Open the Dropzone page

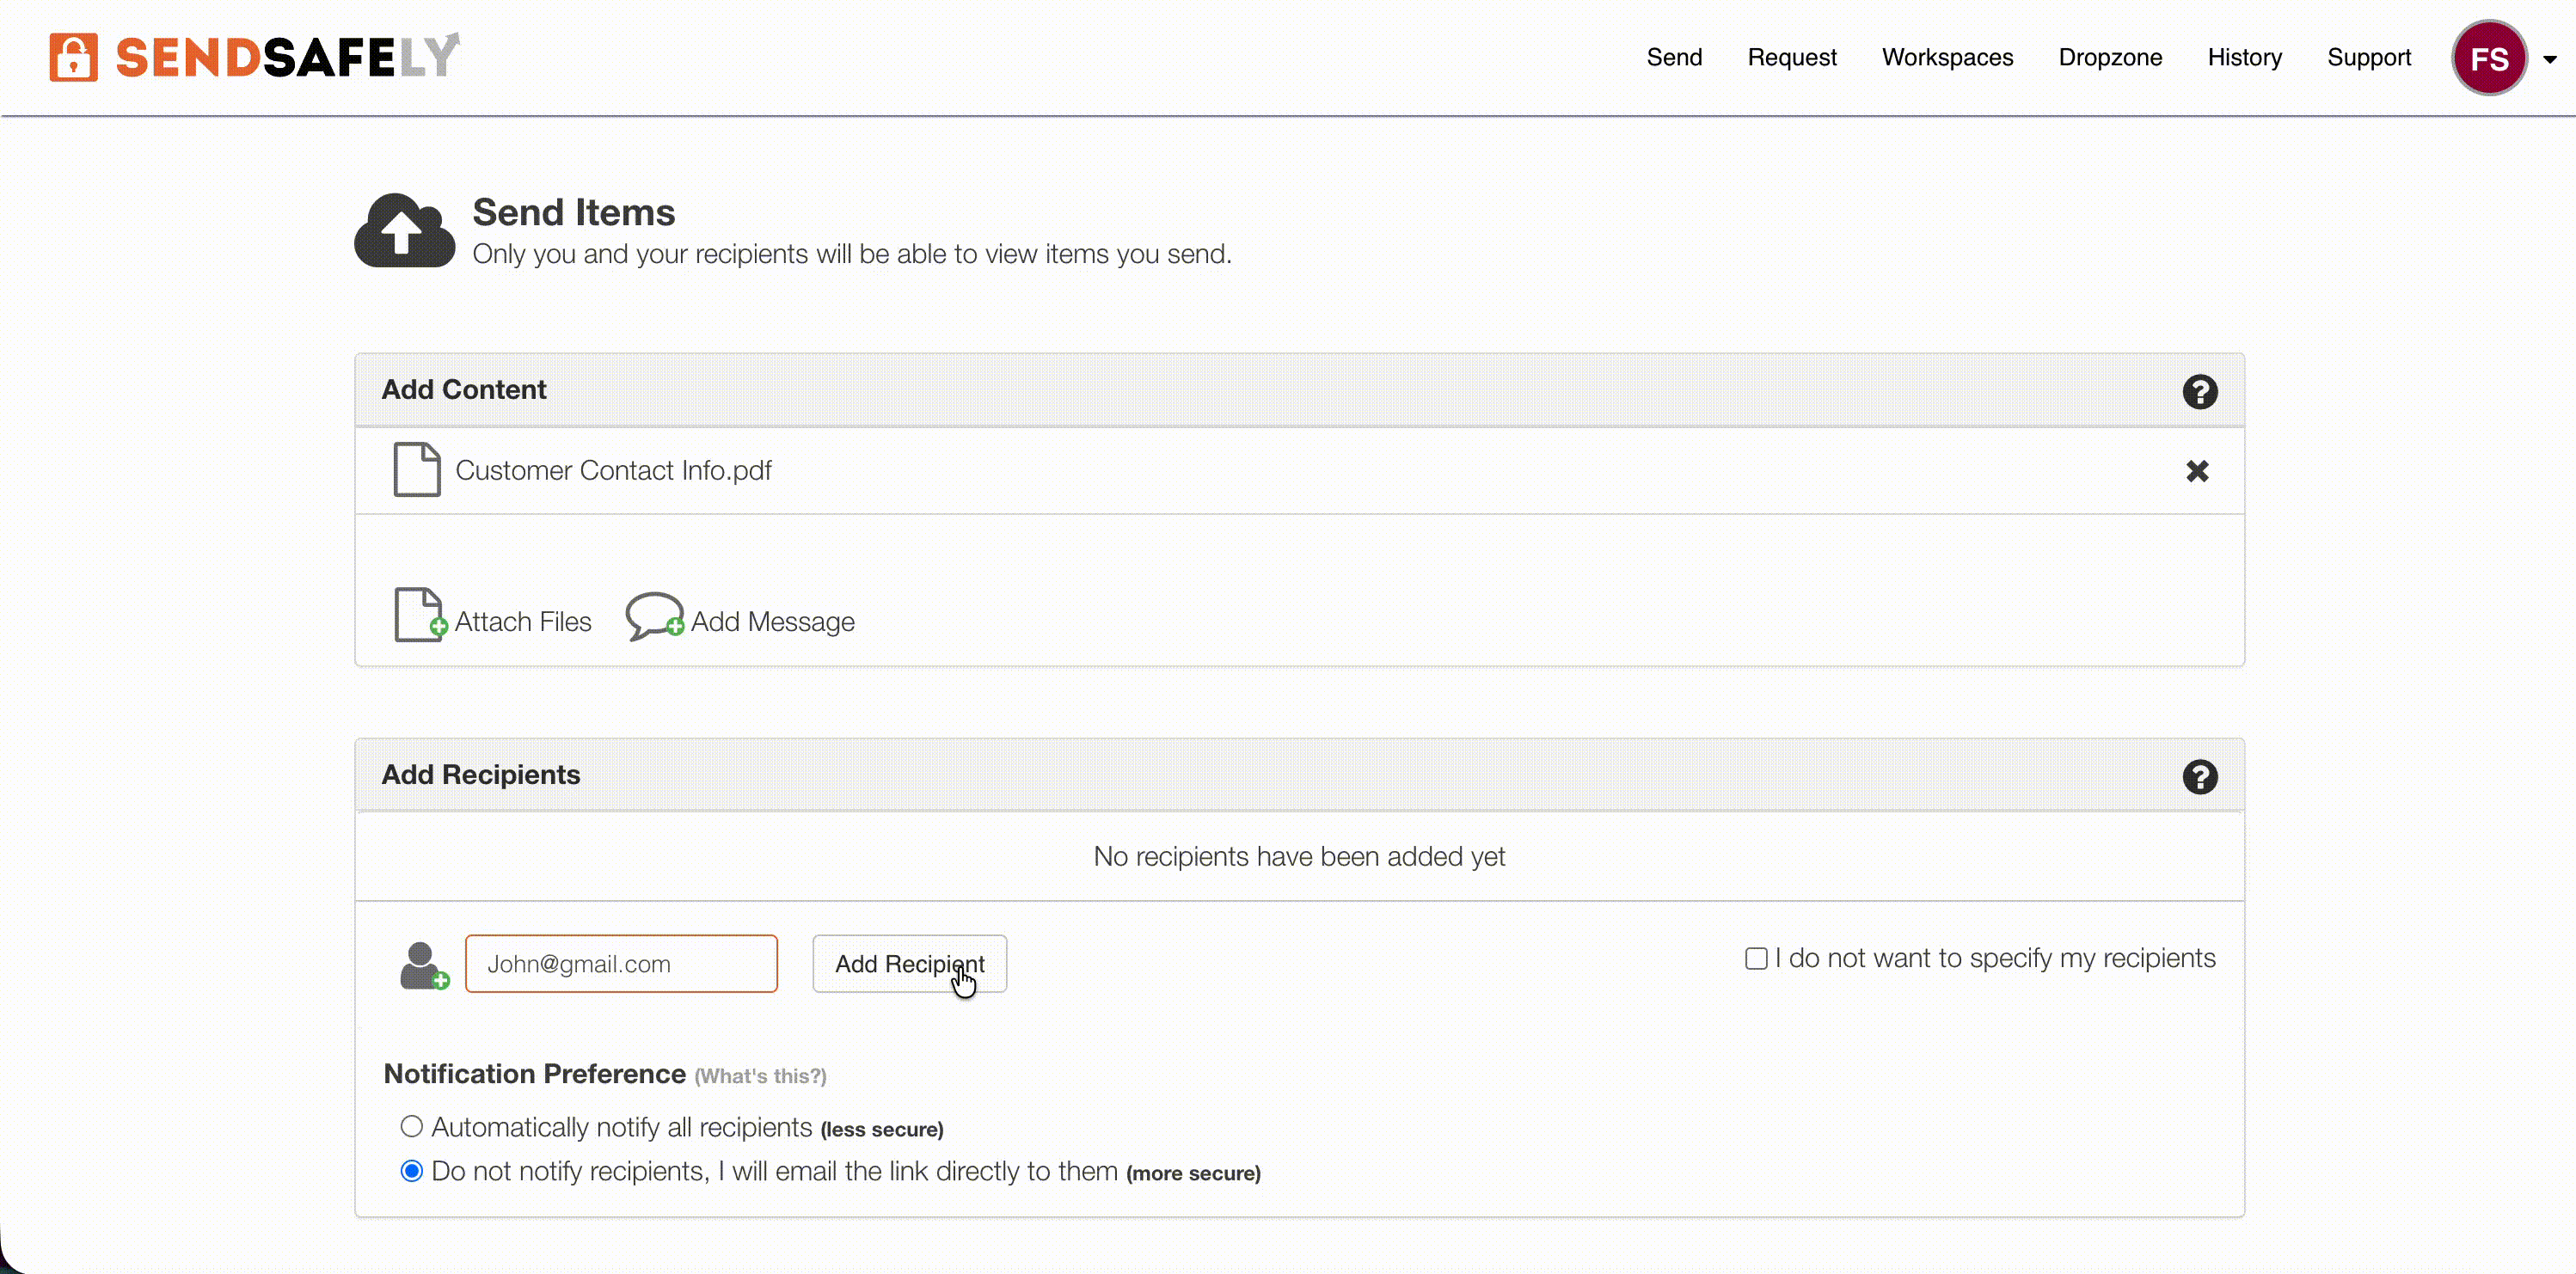2110,57
